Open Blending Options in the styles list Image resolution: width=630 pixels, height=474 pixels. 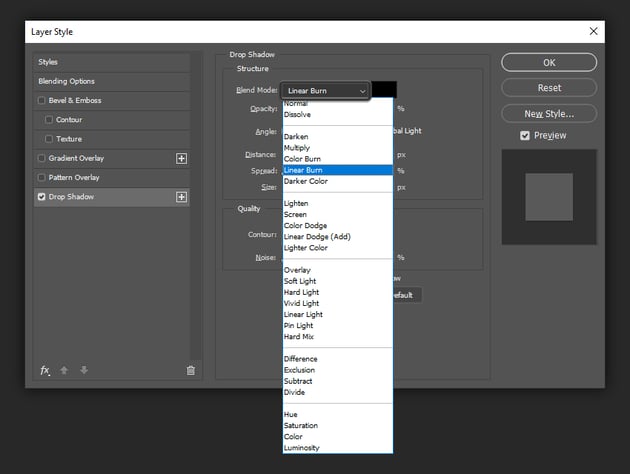click(66, 81)
